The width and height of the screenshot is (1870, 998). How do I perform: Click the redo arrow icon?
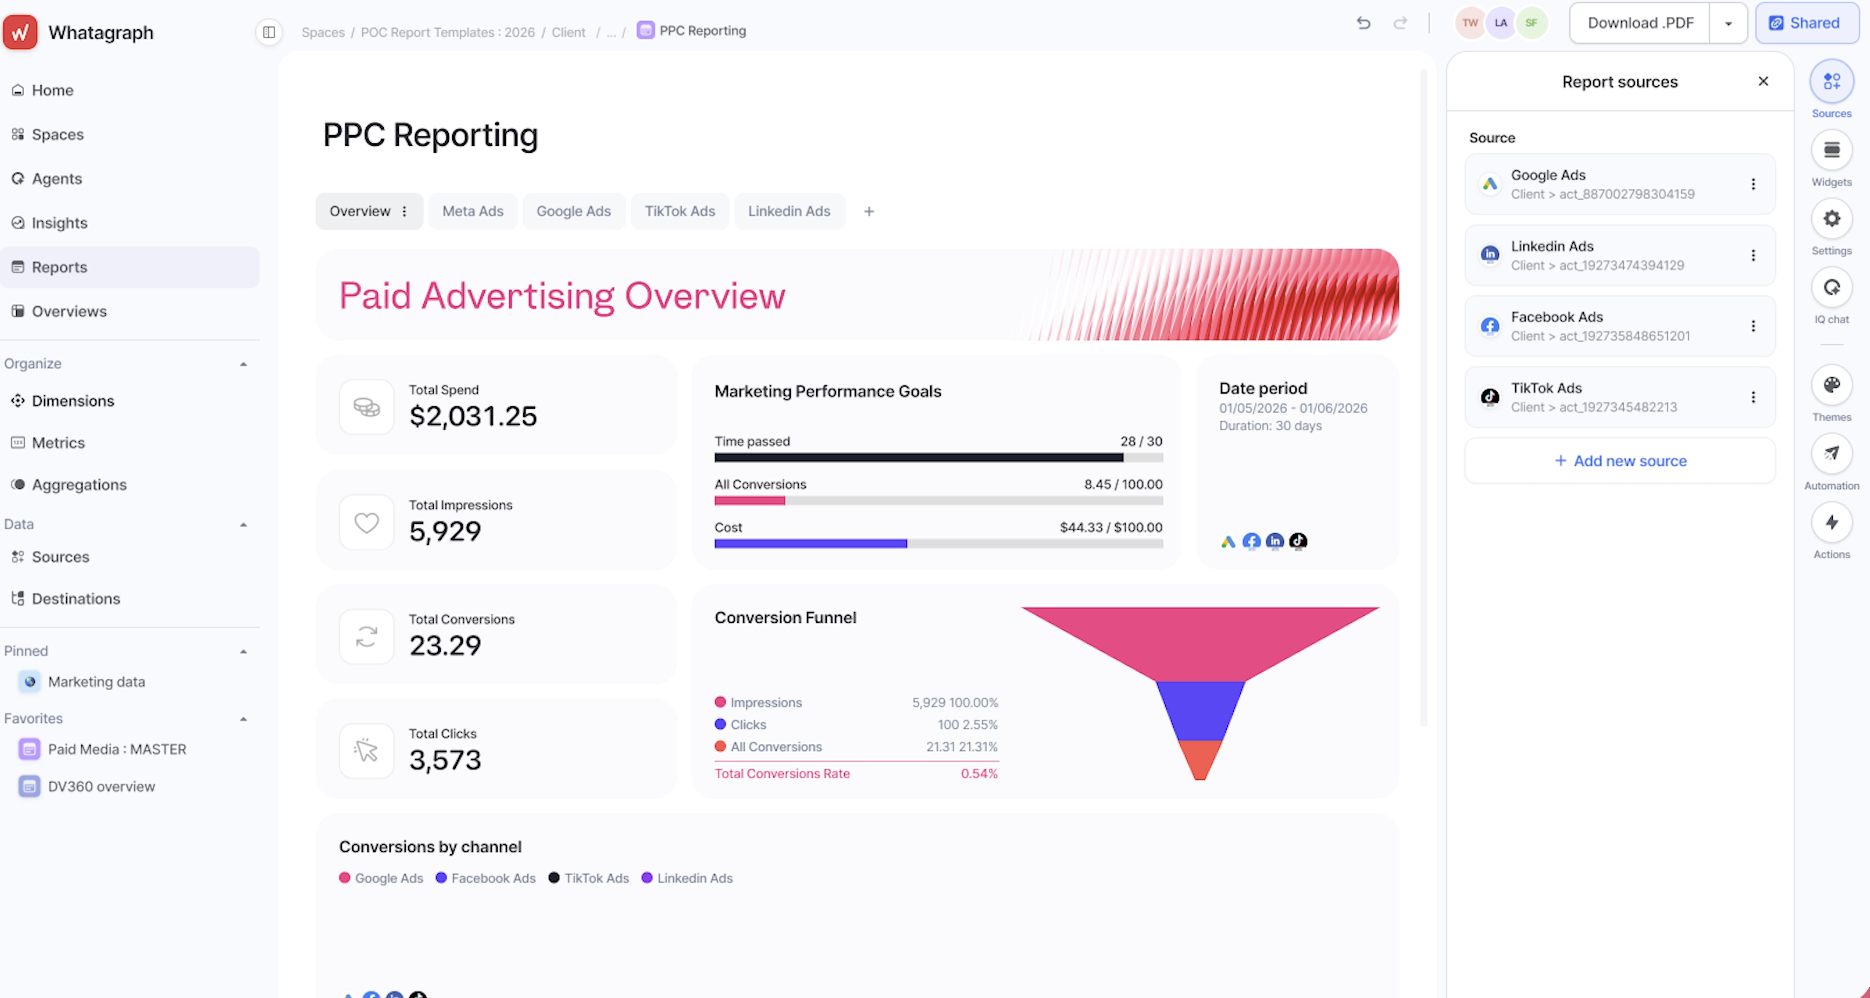[1400, 23]
